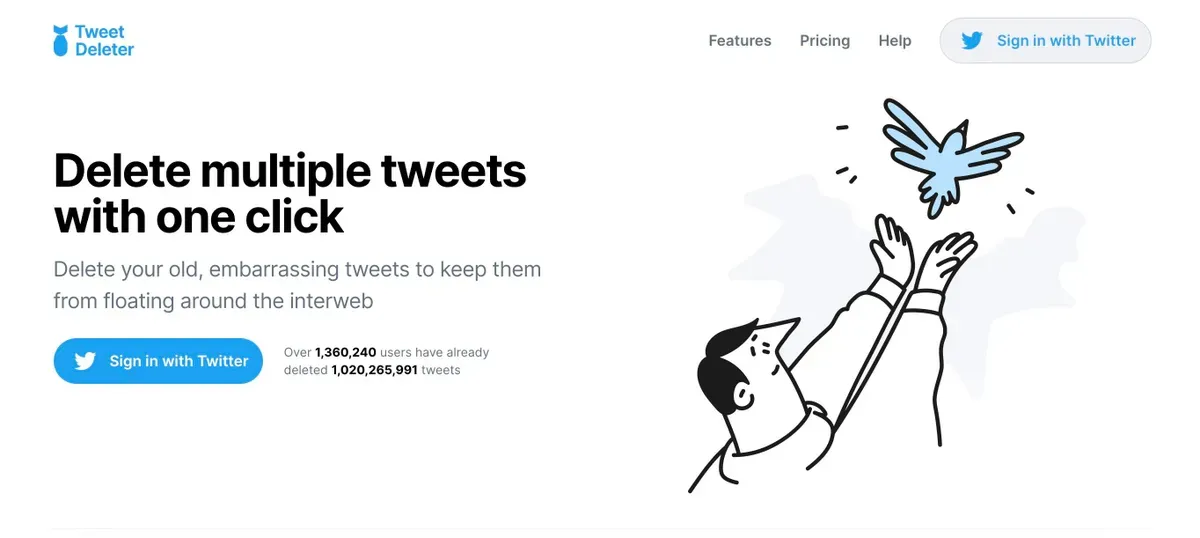Open the Help link in navigation
Screen dimensions: 1200x538
coord(895,41)
